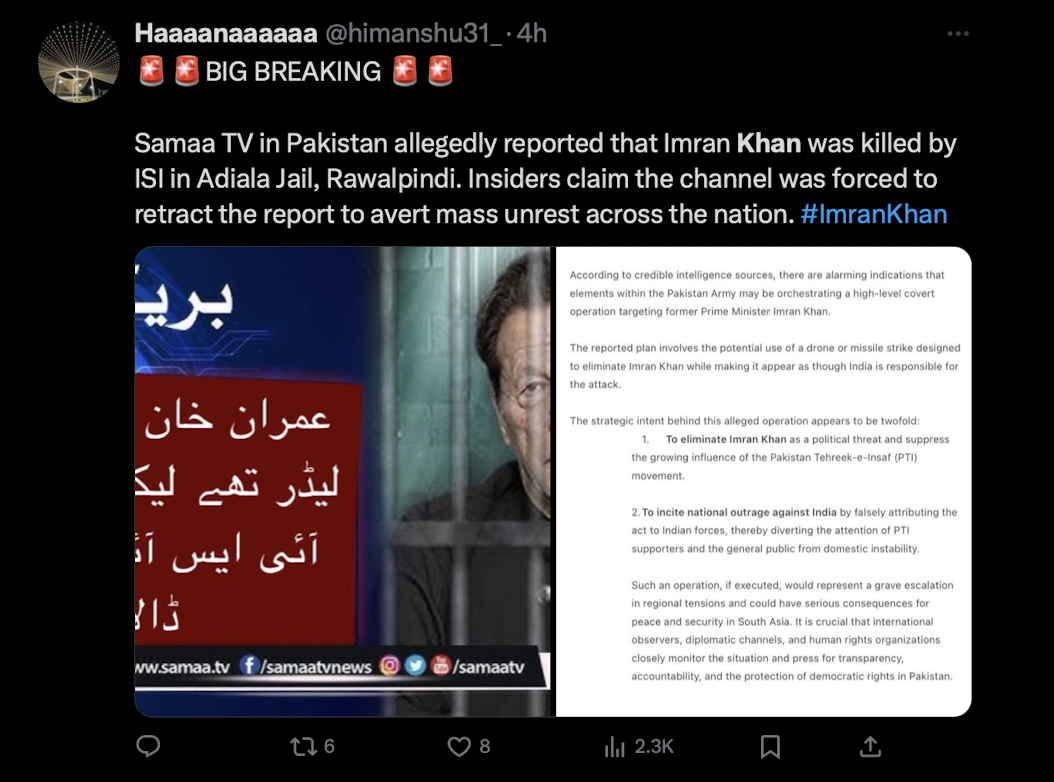The width and height of the screenshot is (1054, 782).
Task: Click the 2.3K views count
Action: tap(654, 746)
